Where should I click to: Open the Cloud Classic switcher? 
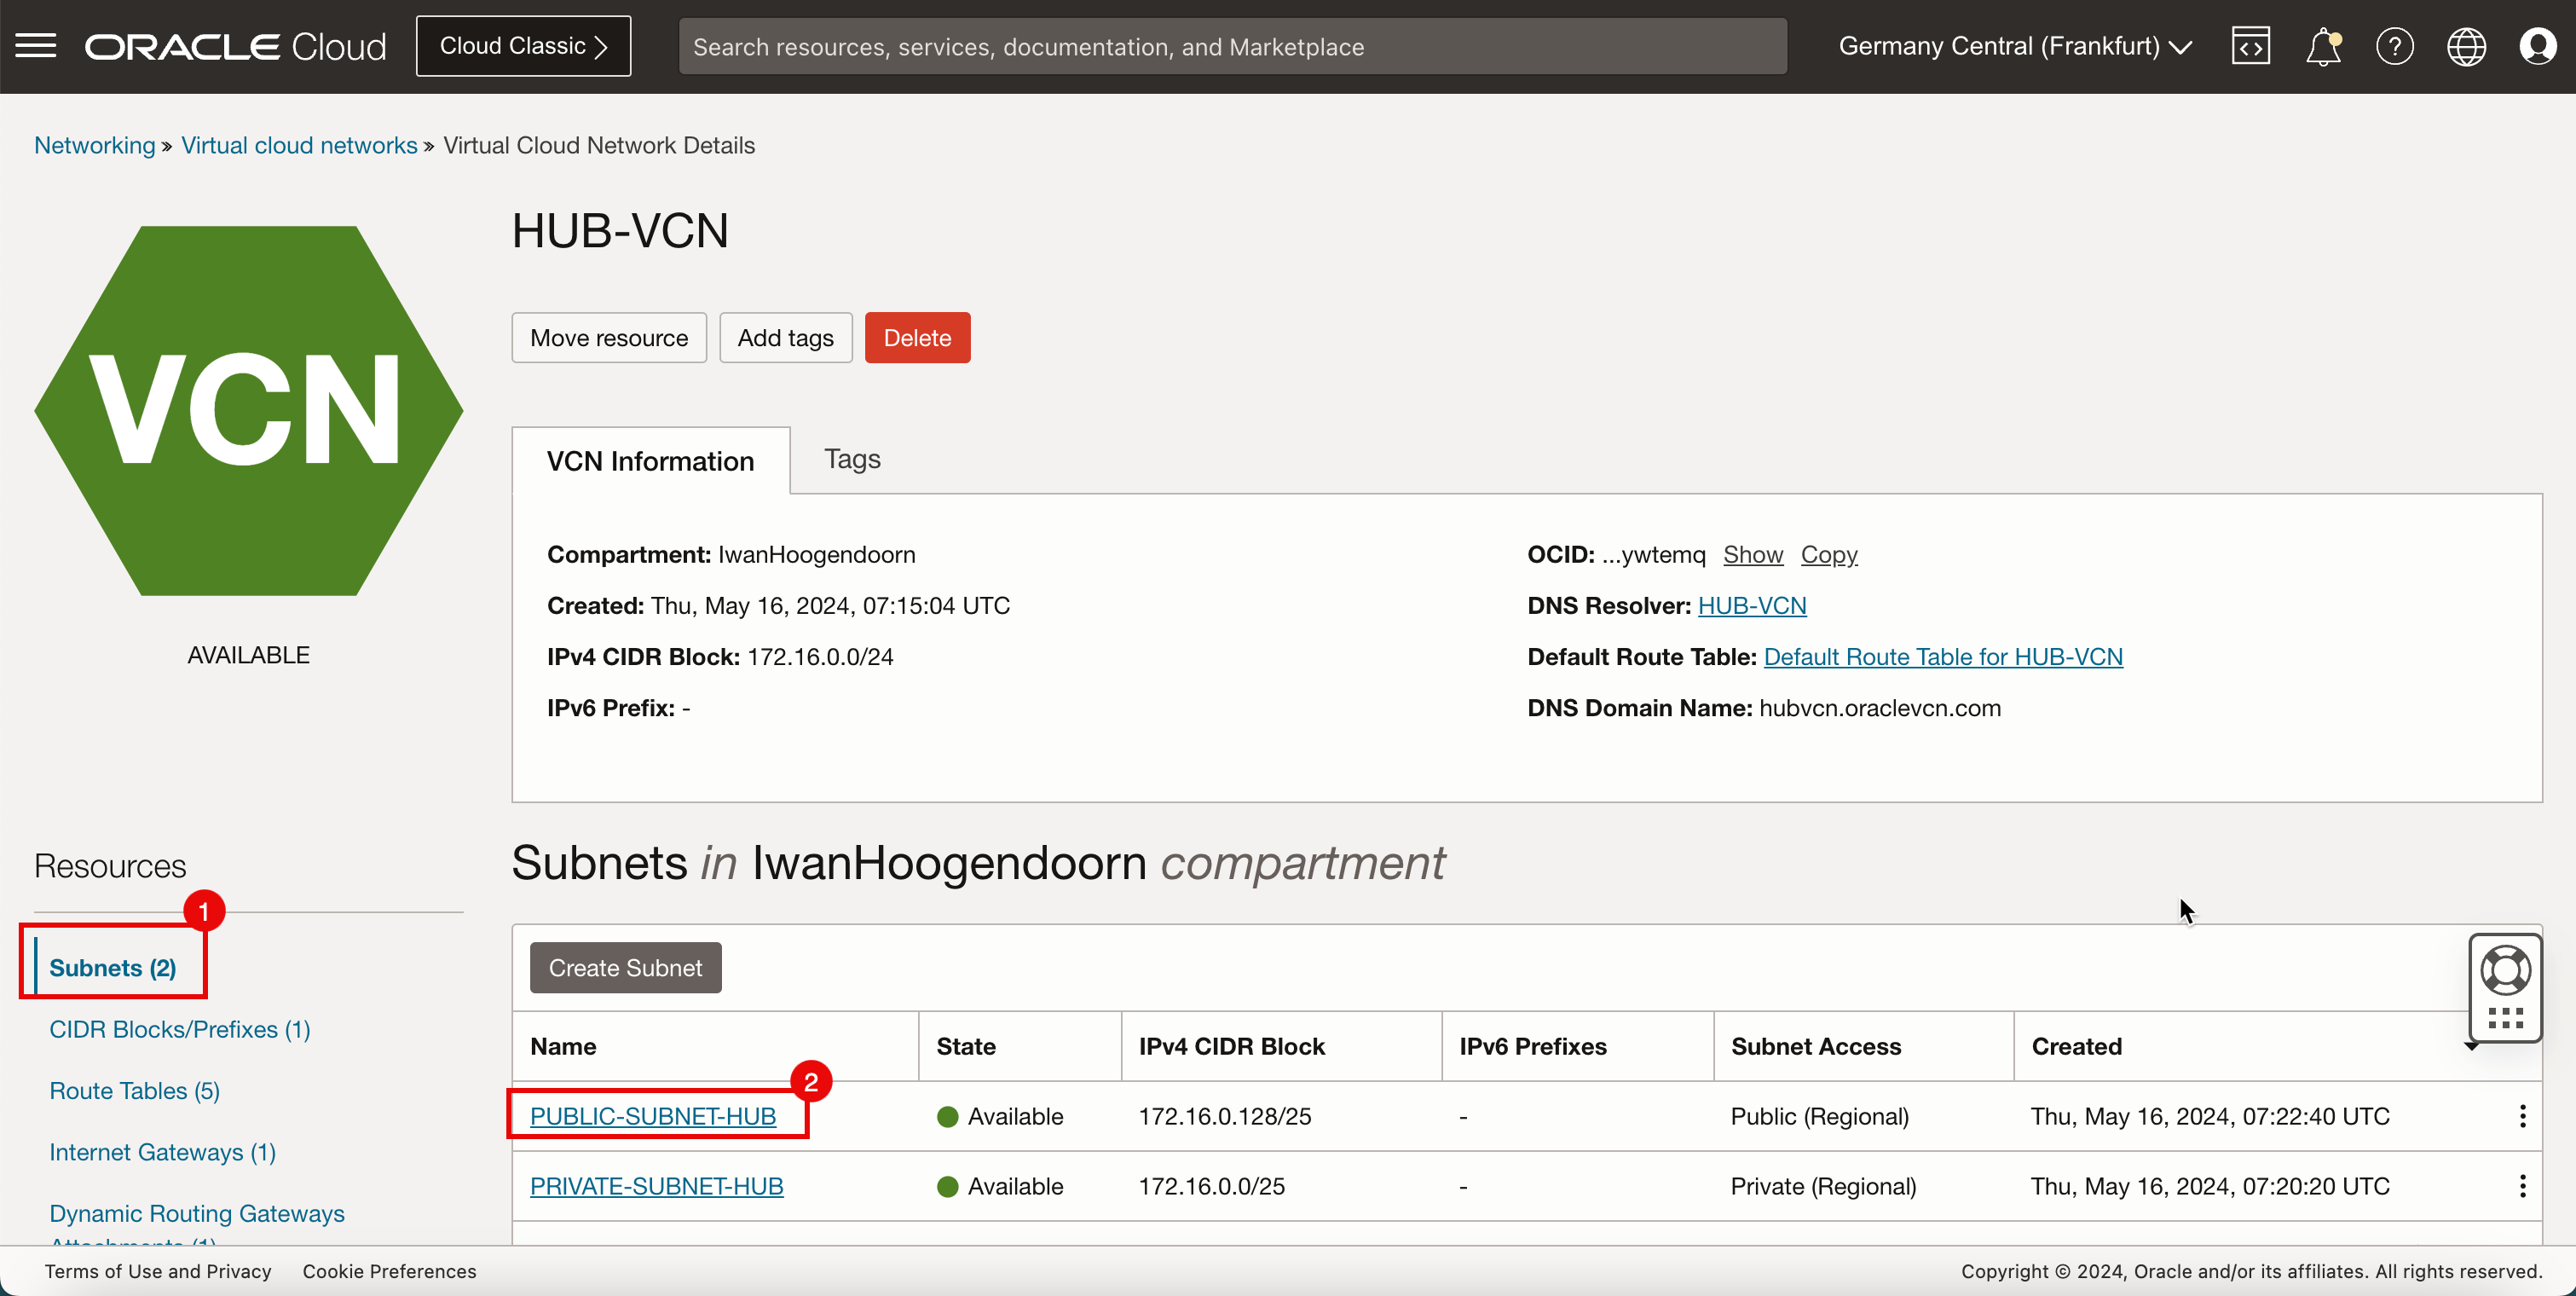click(x=523, y=46)
